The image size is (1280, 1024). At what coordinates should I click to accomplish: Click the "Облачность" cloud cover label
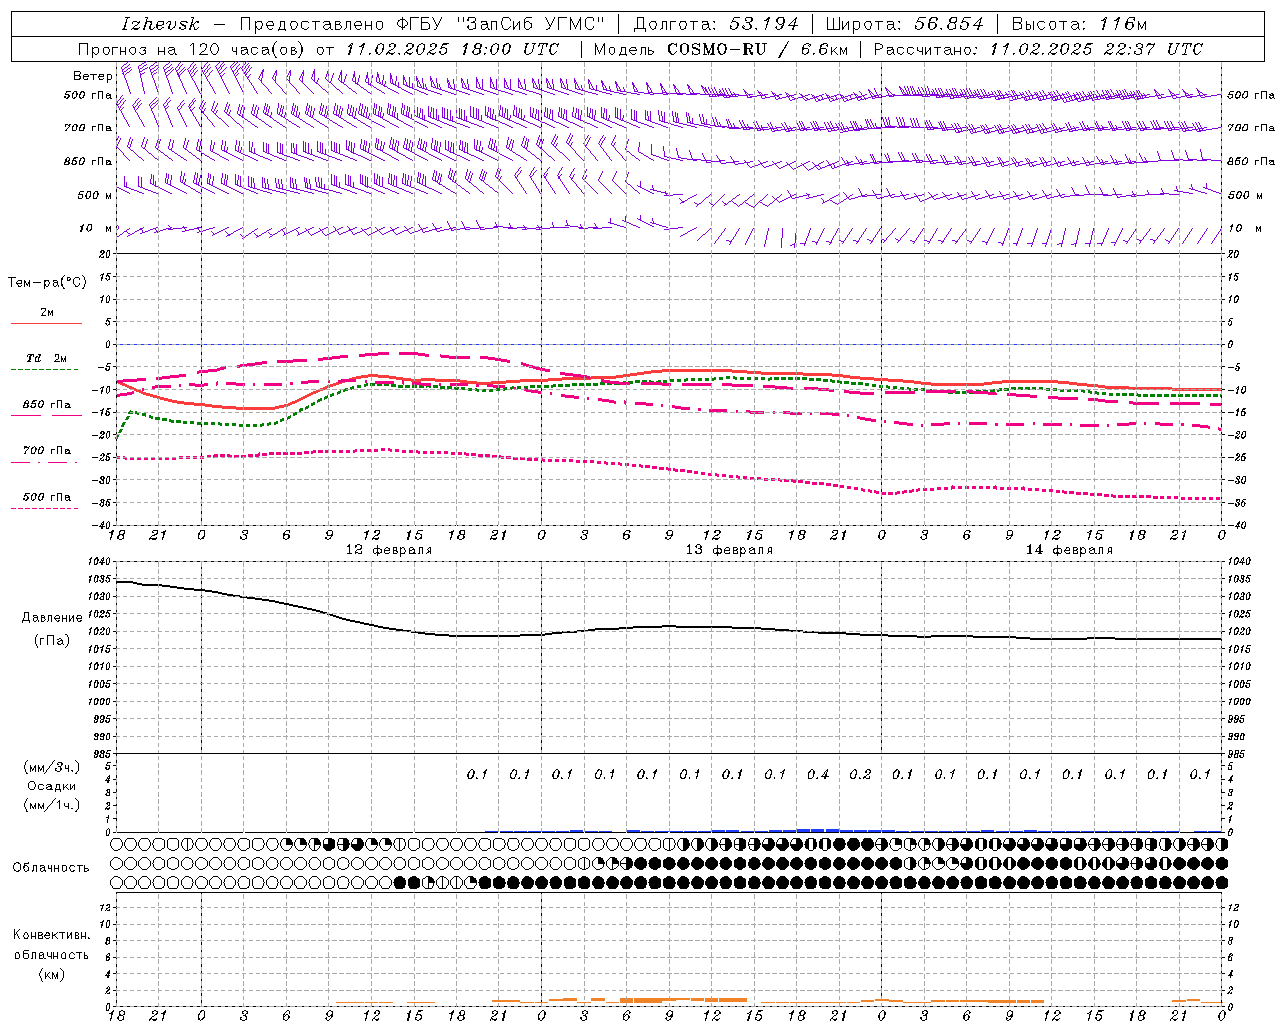[51, 868]
